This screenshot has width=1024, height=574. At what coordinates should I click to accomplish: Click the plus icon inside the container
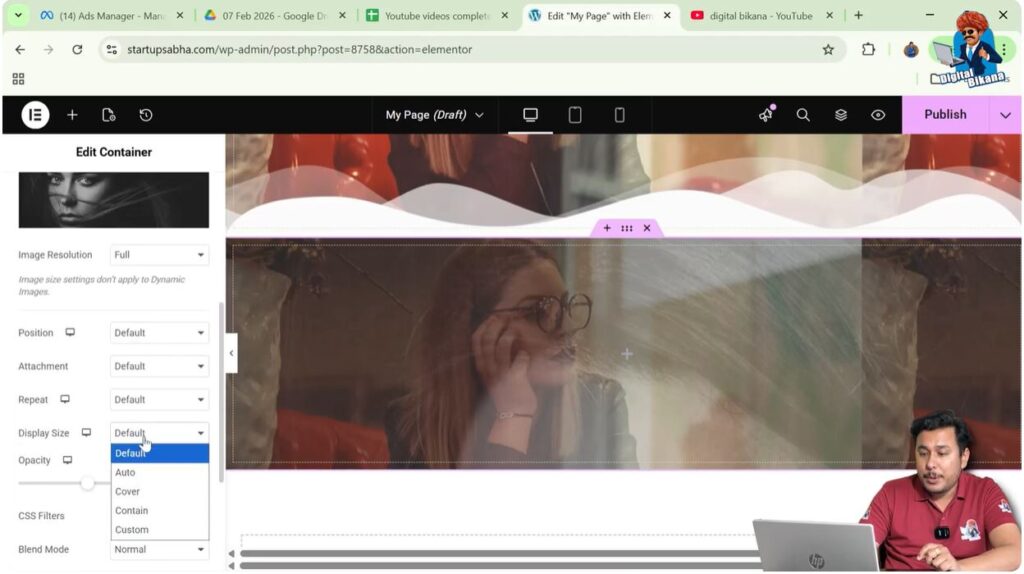(x=627, y=354)
